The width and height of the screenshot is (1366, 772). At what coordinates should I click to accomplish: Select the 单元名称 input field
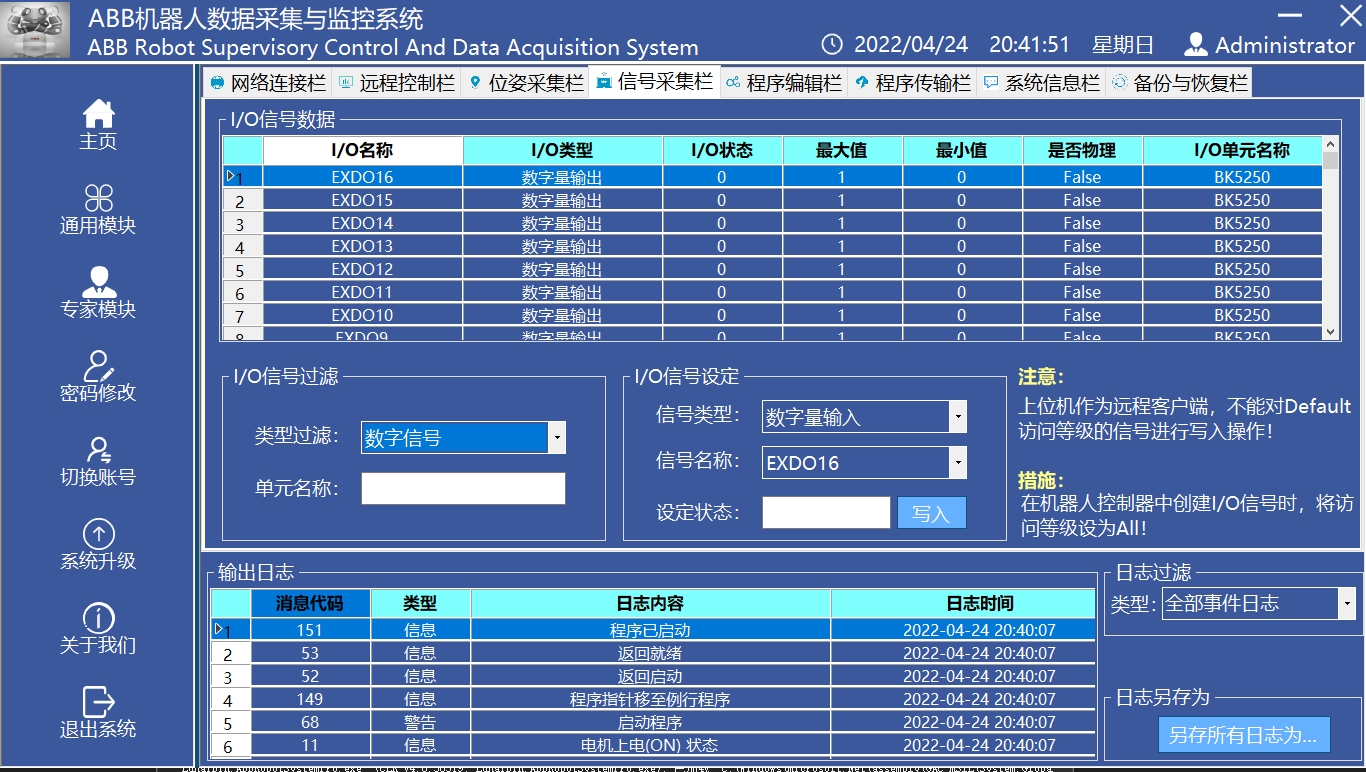pyautogui.click(x=463, y=488)
